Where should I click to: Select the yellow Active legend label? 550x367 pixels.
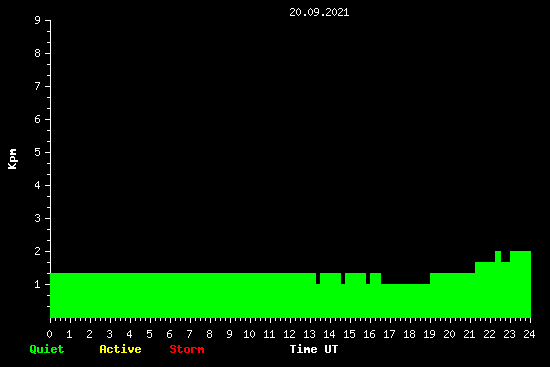[x=120, y=349]
